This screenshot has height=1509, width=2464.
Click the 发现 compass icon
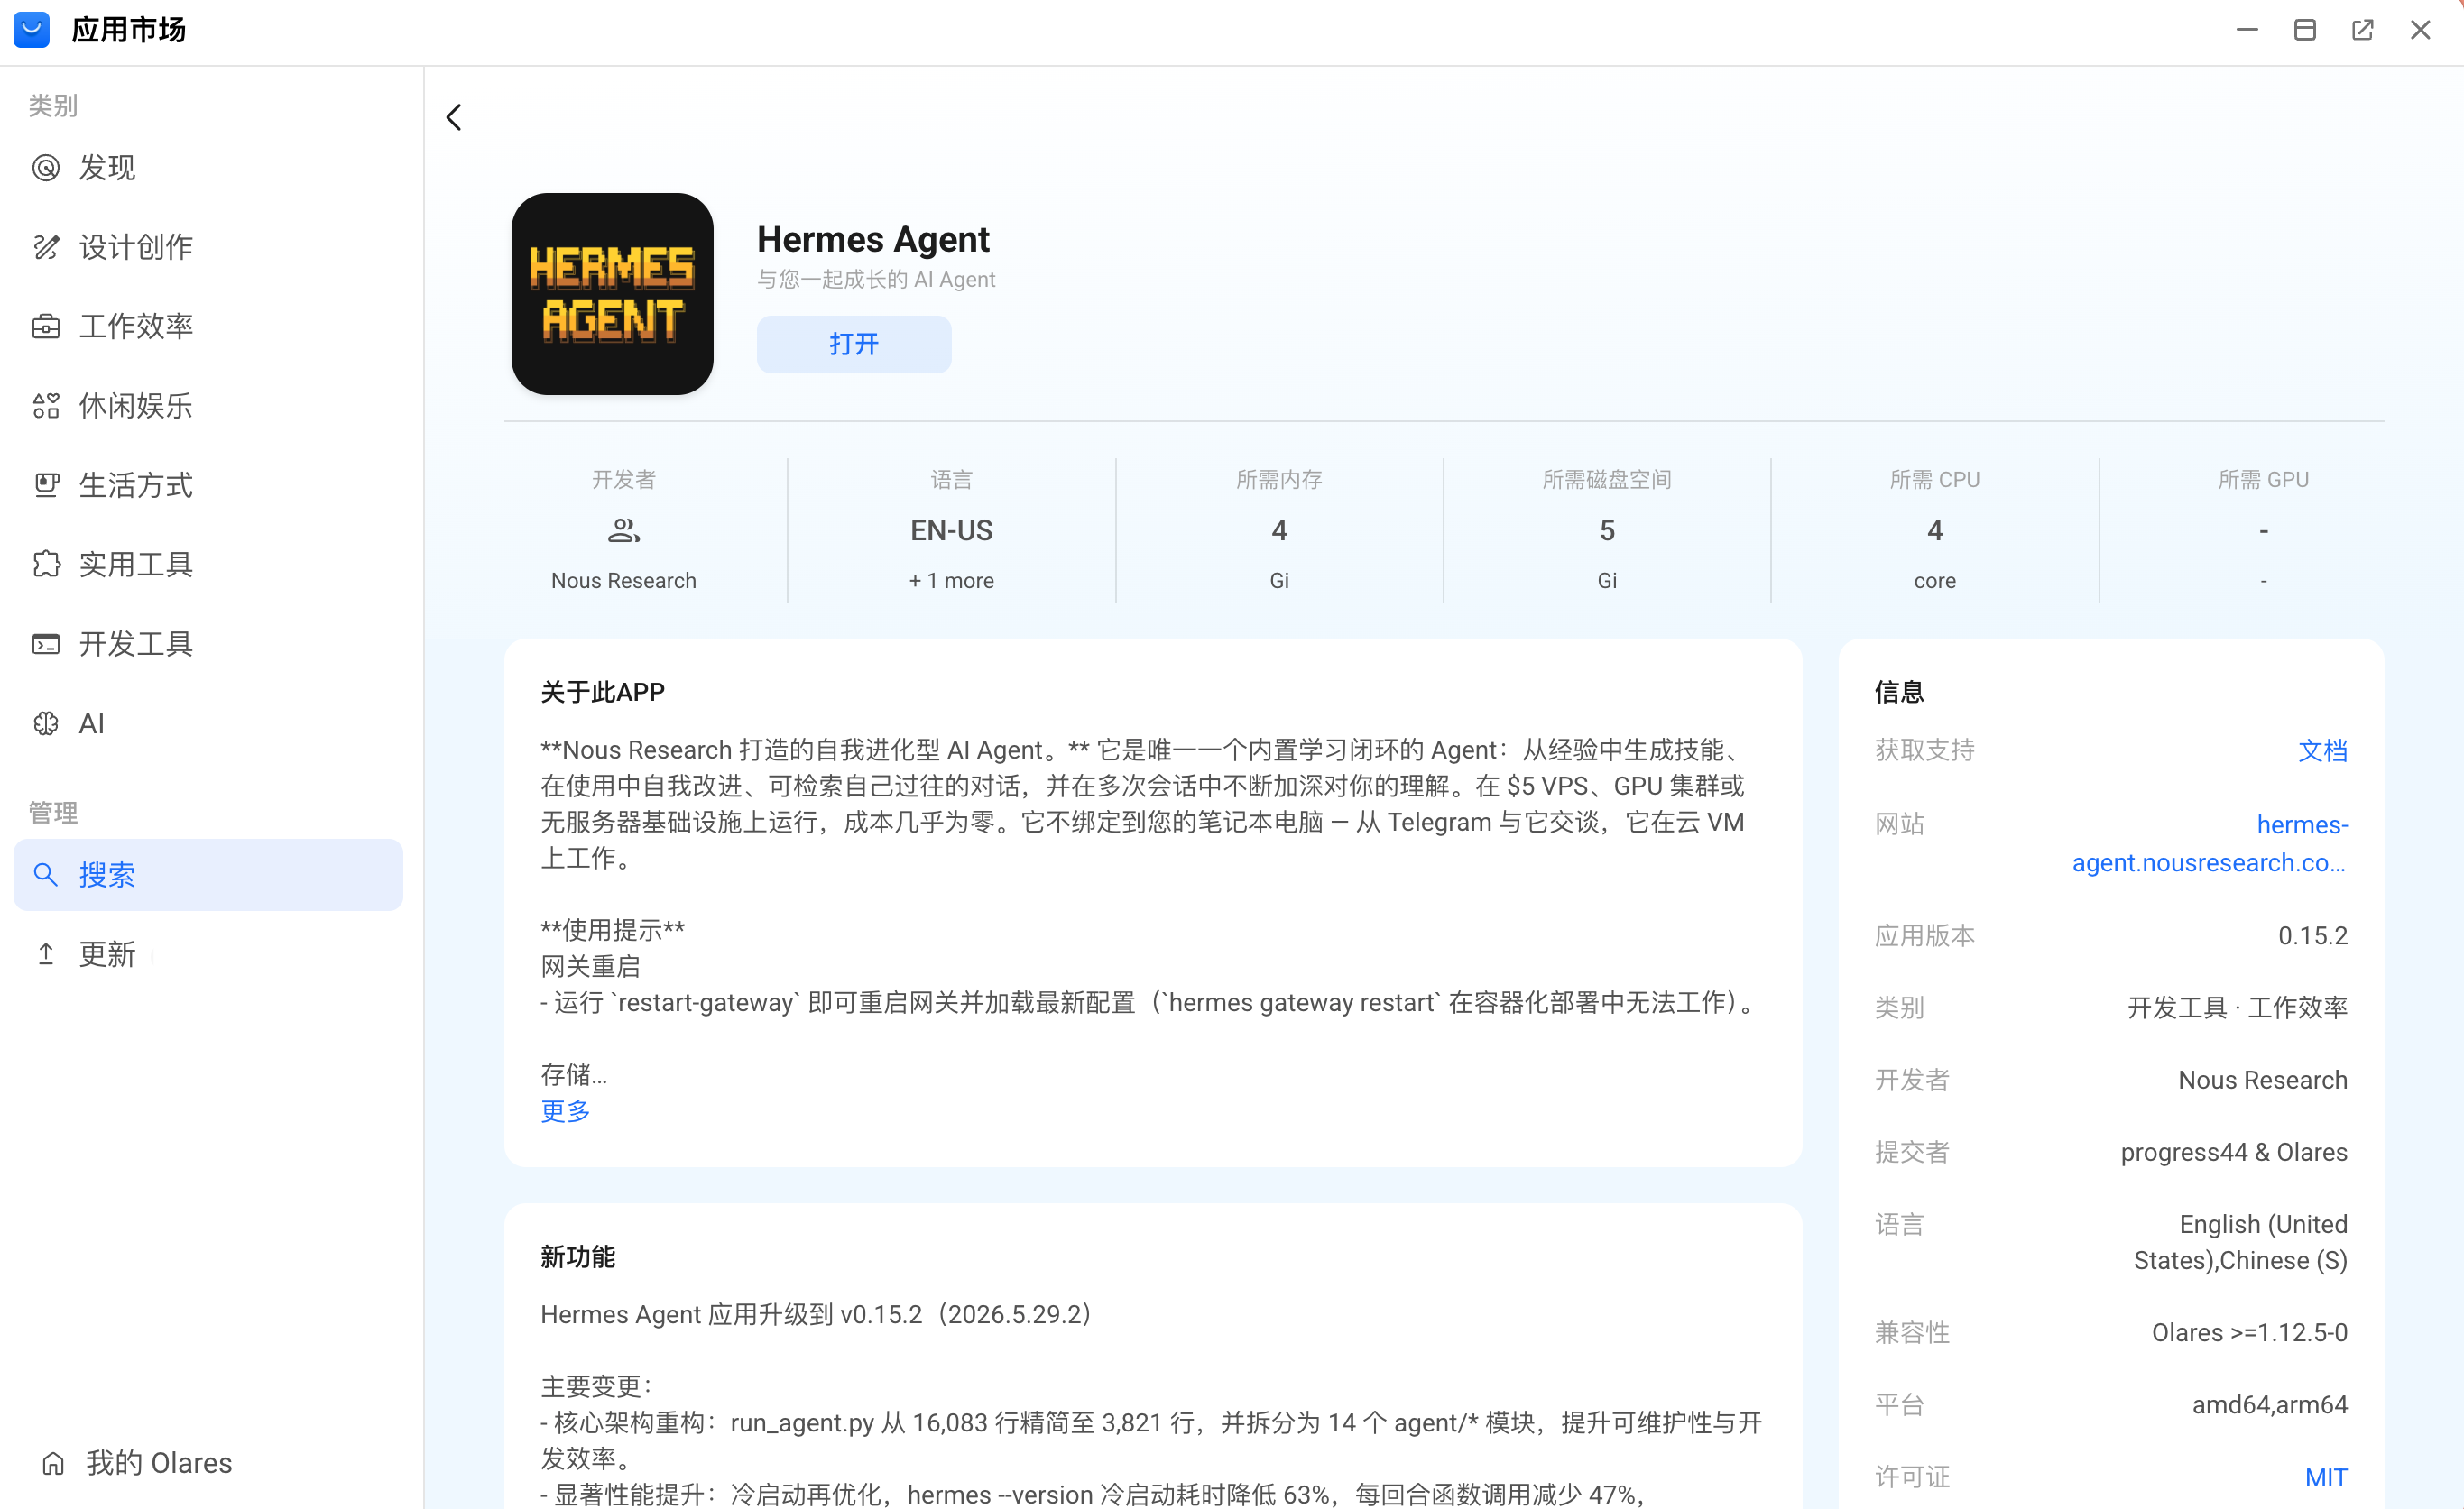[46, 167]
